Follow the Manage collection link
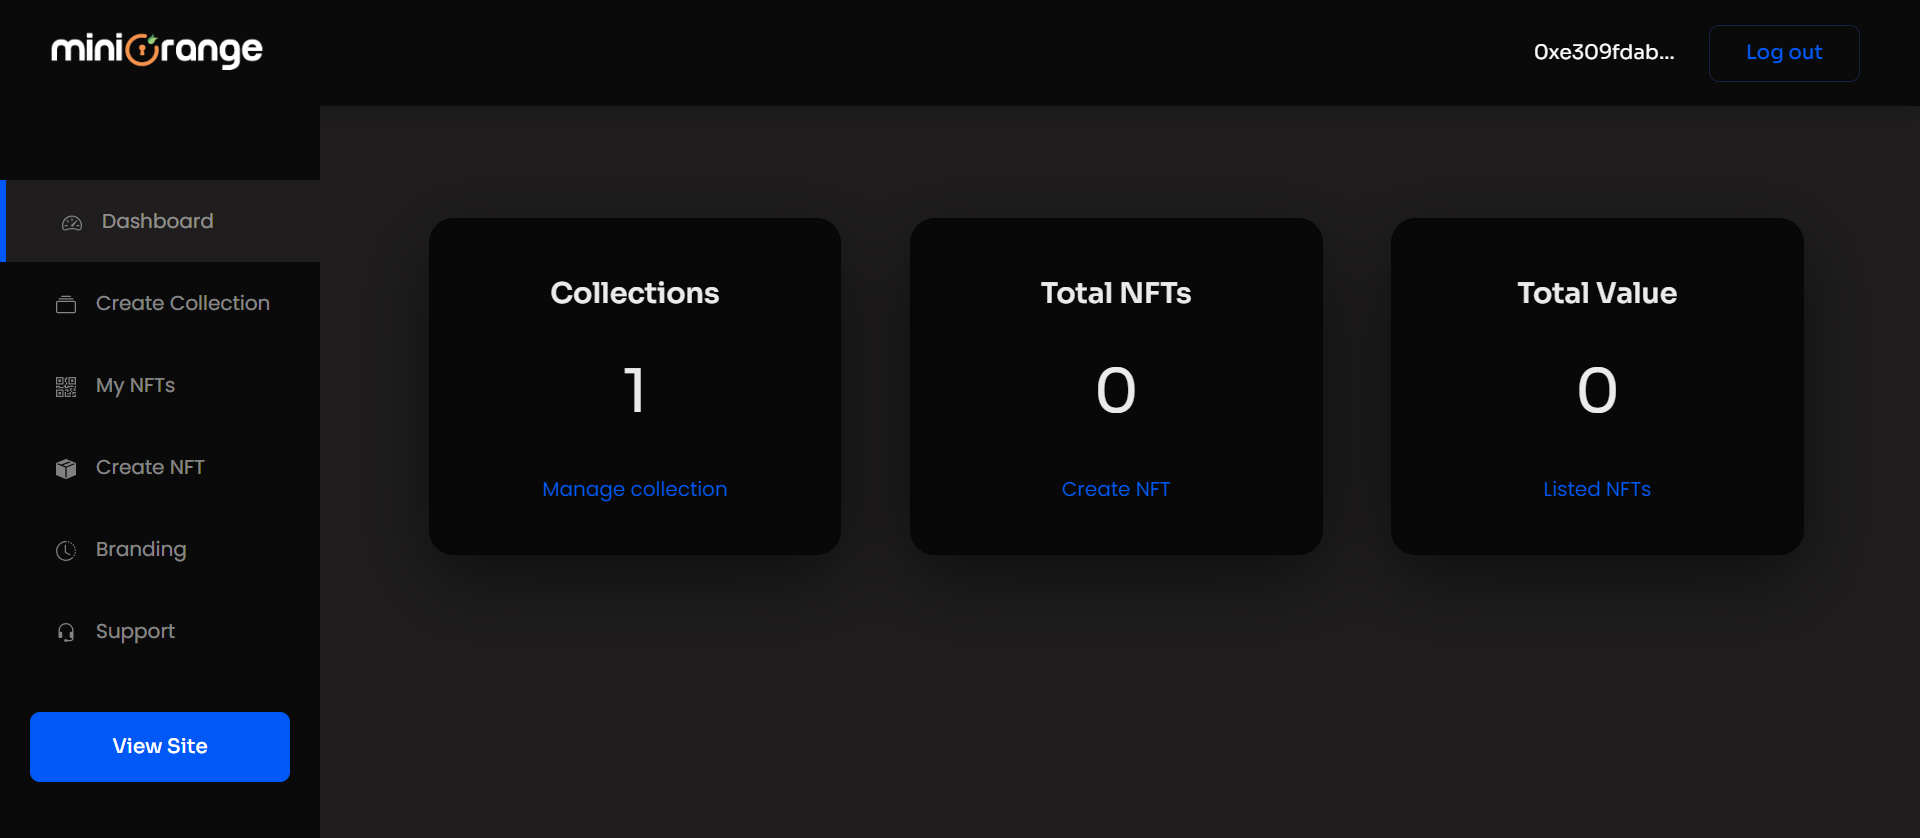 pyautogui.click(x=635, y=489)
